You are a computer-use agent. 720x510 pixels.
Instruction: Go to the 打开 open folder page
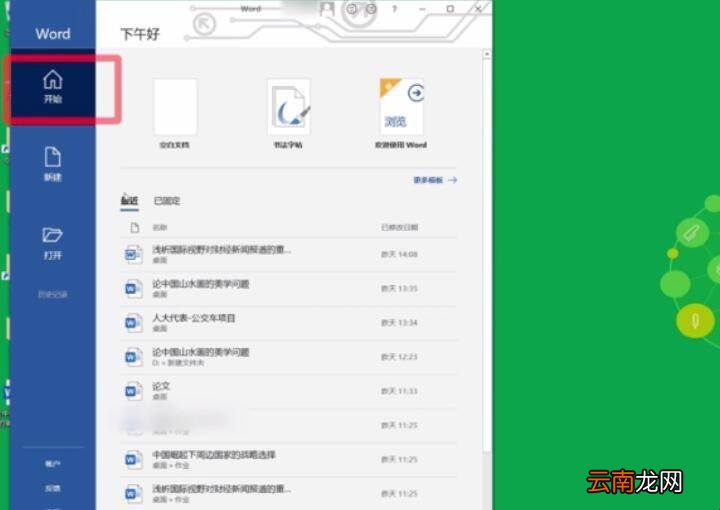pyautogui.click(x=53, y=242)
